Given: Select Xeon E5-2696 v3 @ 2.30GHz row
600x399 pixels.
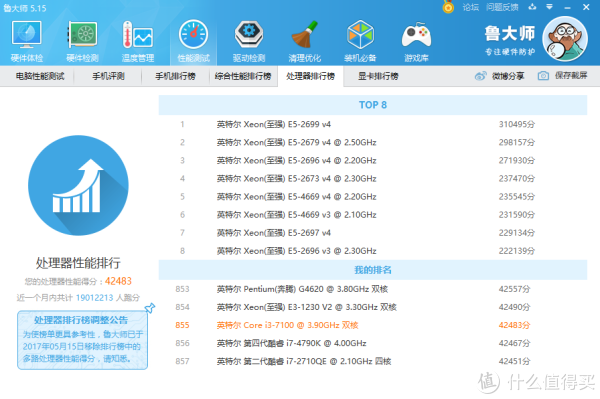Looking at the screenshot, I should [373, 251].
